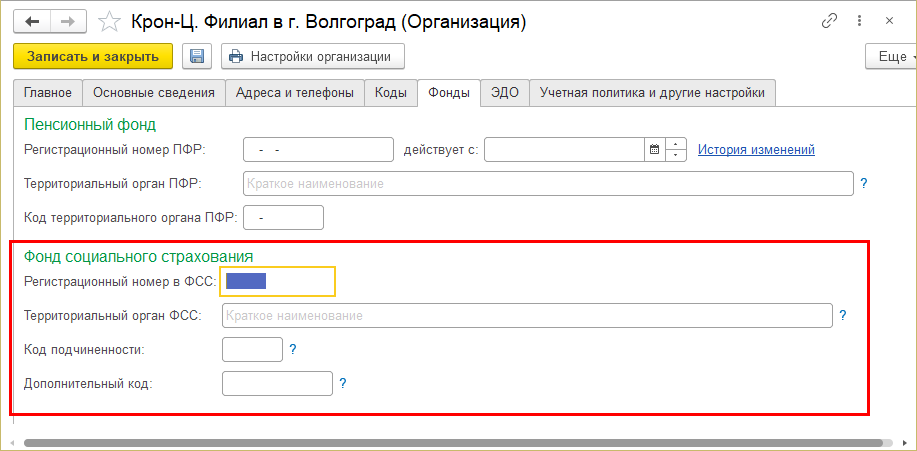Open the 'Еще' dropdown menu

click(892, 57)
